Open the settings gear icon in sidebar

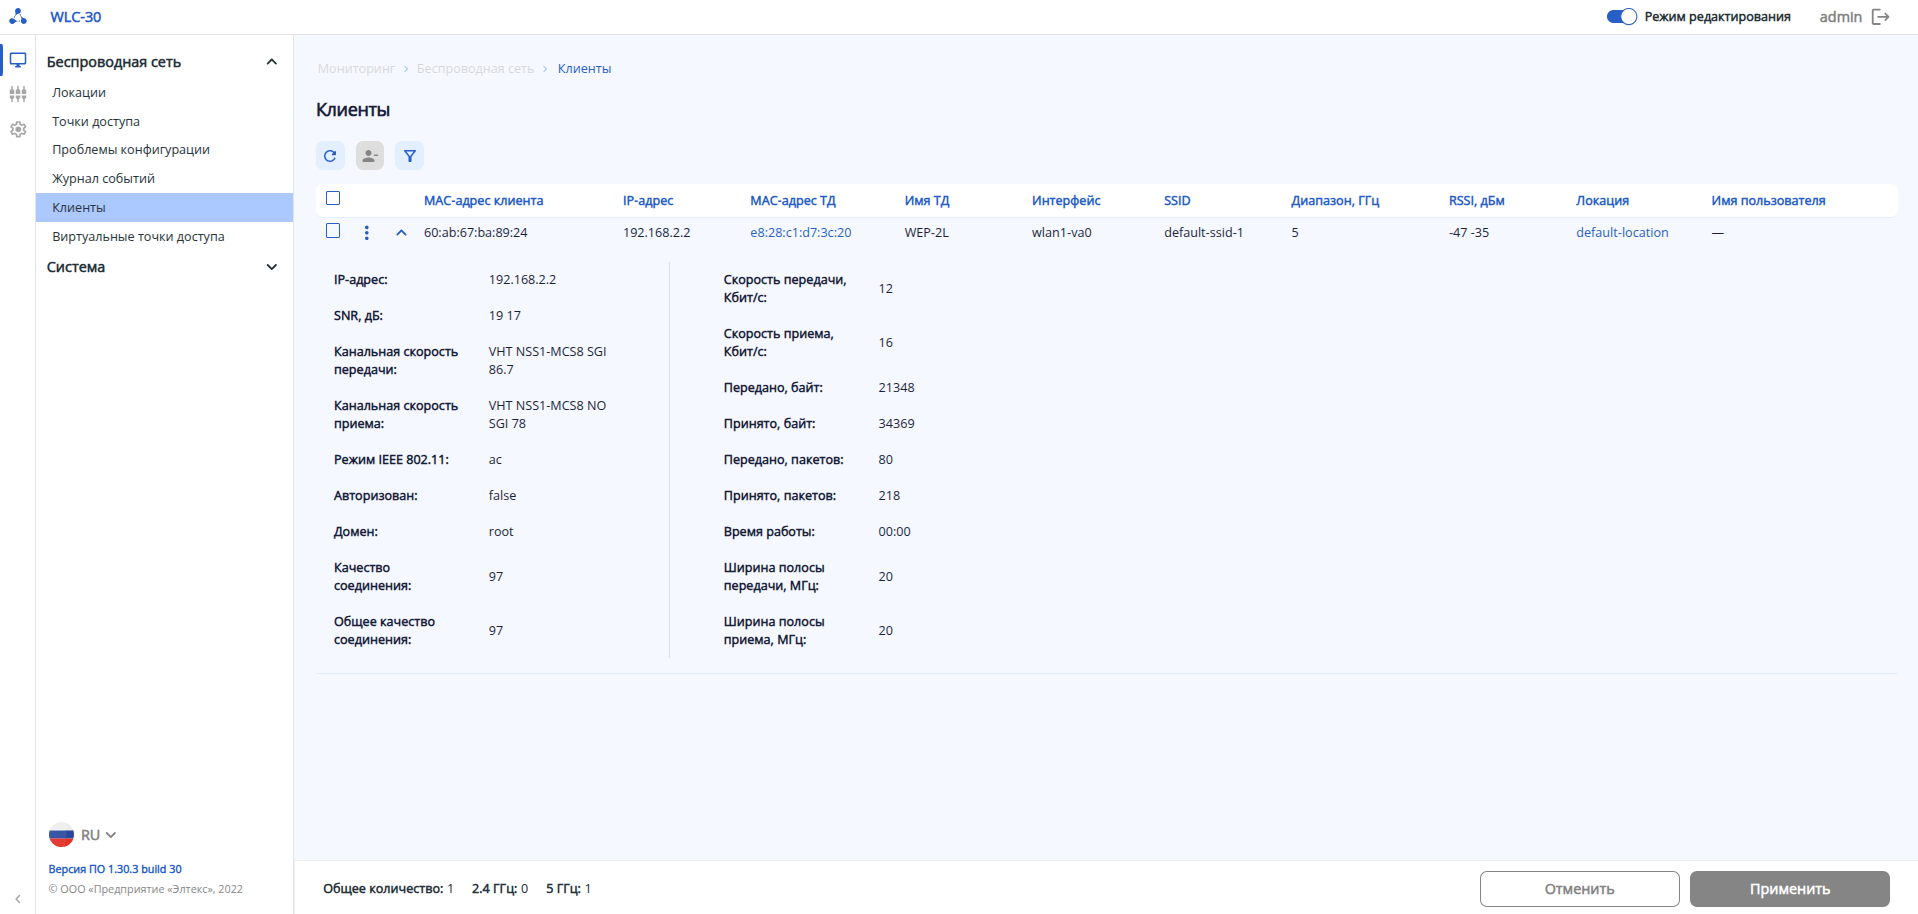tap(18, 129)
